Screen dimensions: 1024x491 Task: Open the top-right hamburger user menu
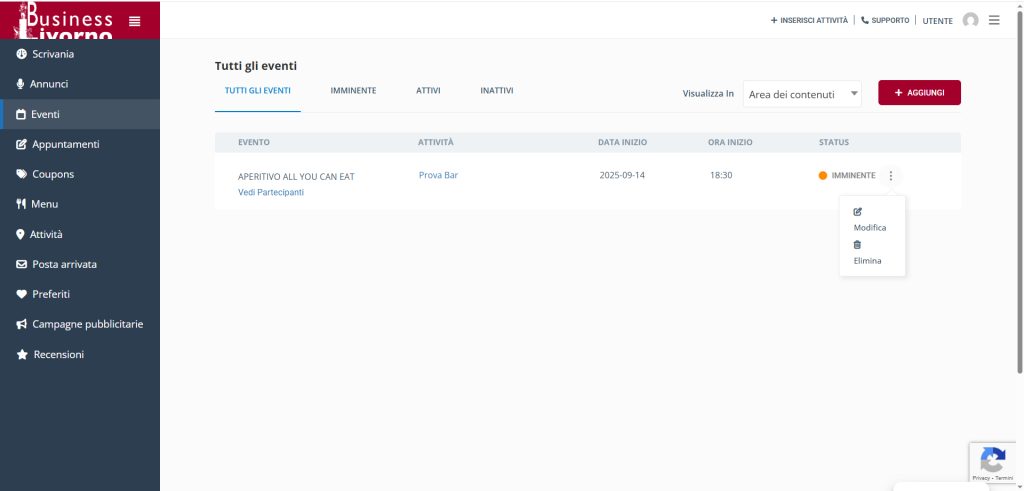994,20
